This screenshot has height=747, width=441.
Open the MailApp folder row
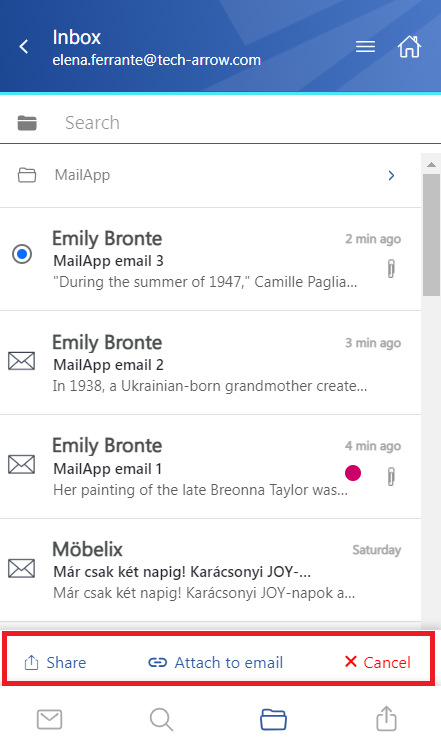(x=210, y=175)
